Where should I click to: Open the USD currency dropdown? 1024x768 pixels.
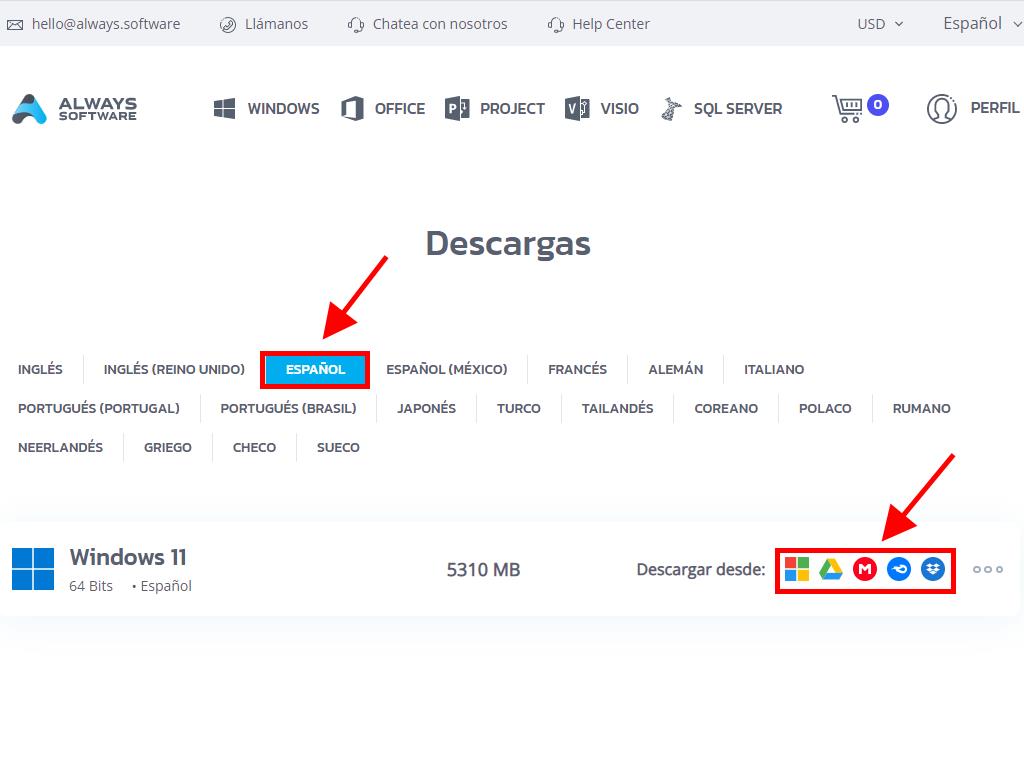pos(879,24)
